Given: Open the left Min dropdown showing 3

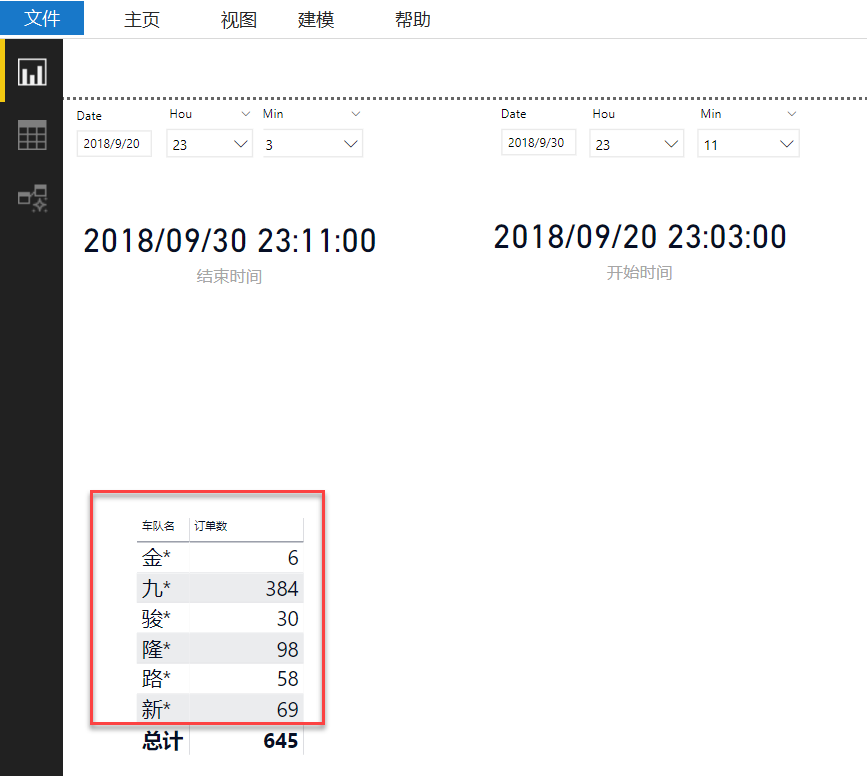Looking at the screenshot, I should [313, 144].
